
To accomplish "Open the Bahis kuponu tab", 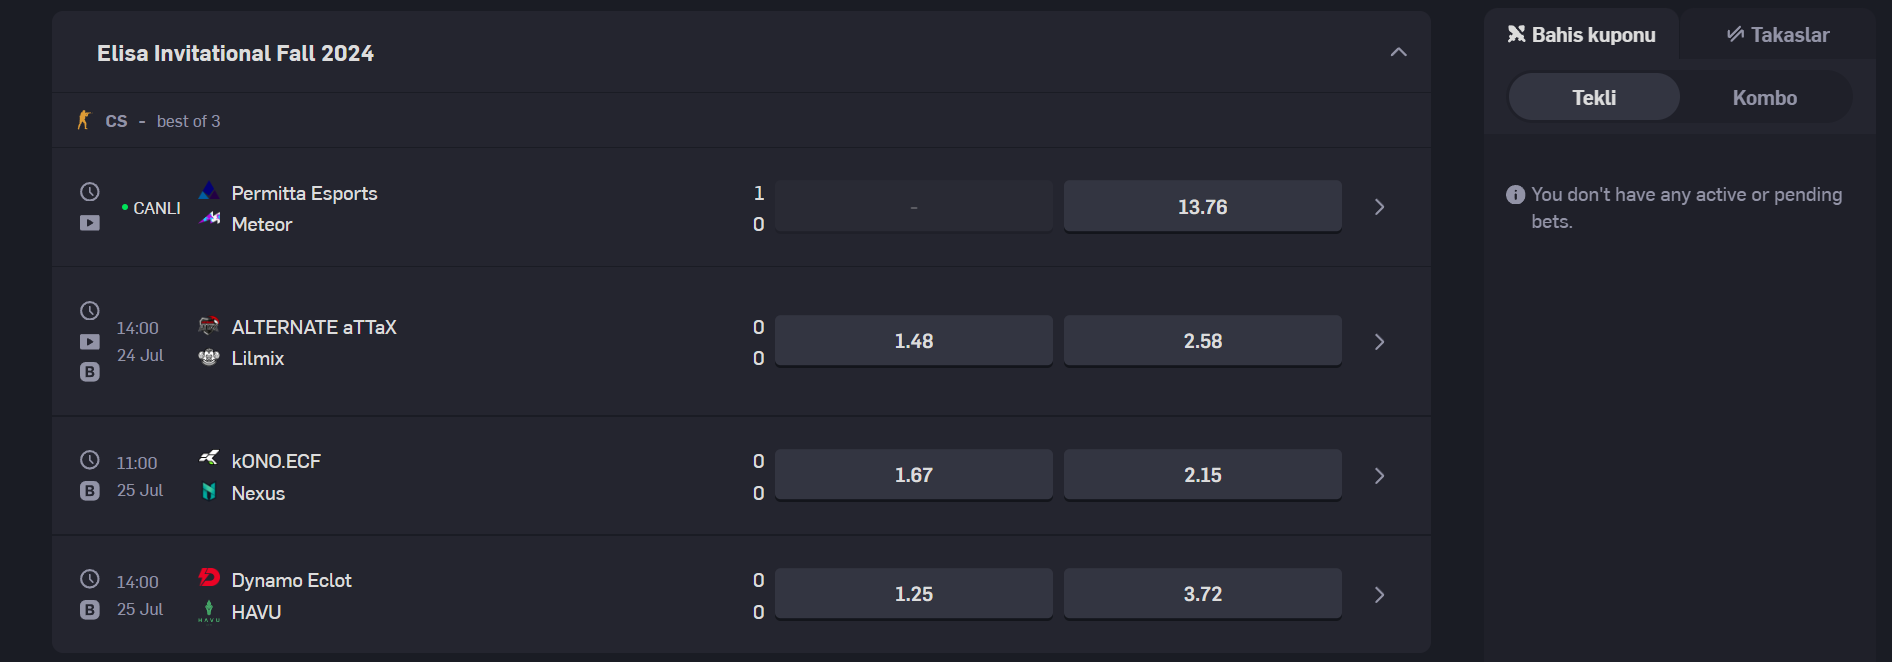I will point(1581,35).
